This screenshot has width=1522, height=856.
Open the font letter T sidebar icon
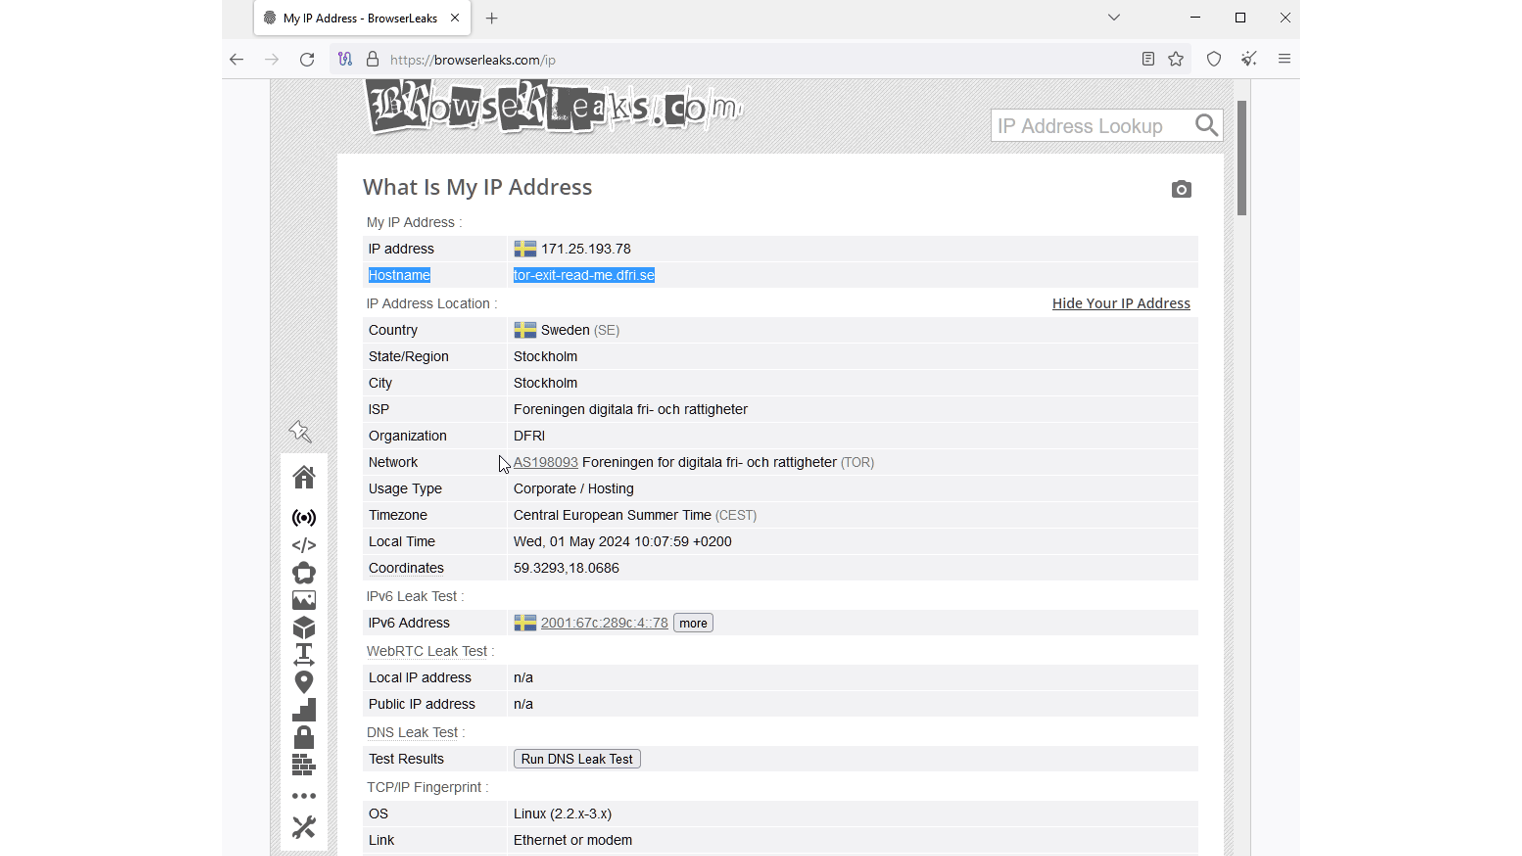[x=304, y=654]
